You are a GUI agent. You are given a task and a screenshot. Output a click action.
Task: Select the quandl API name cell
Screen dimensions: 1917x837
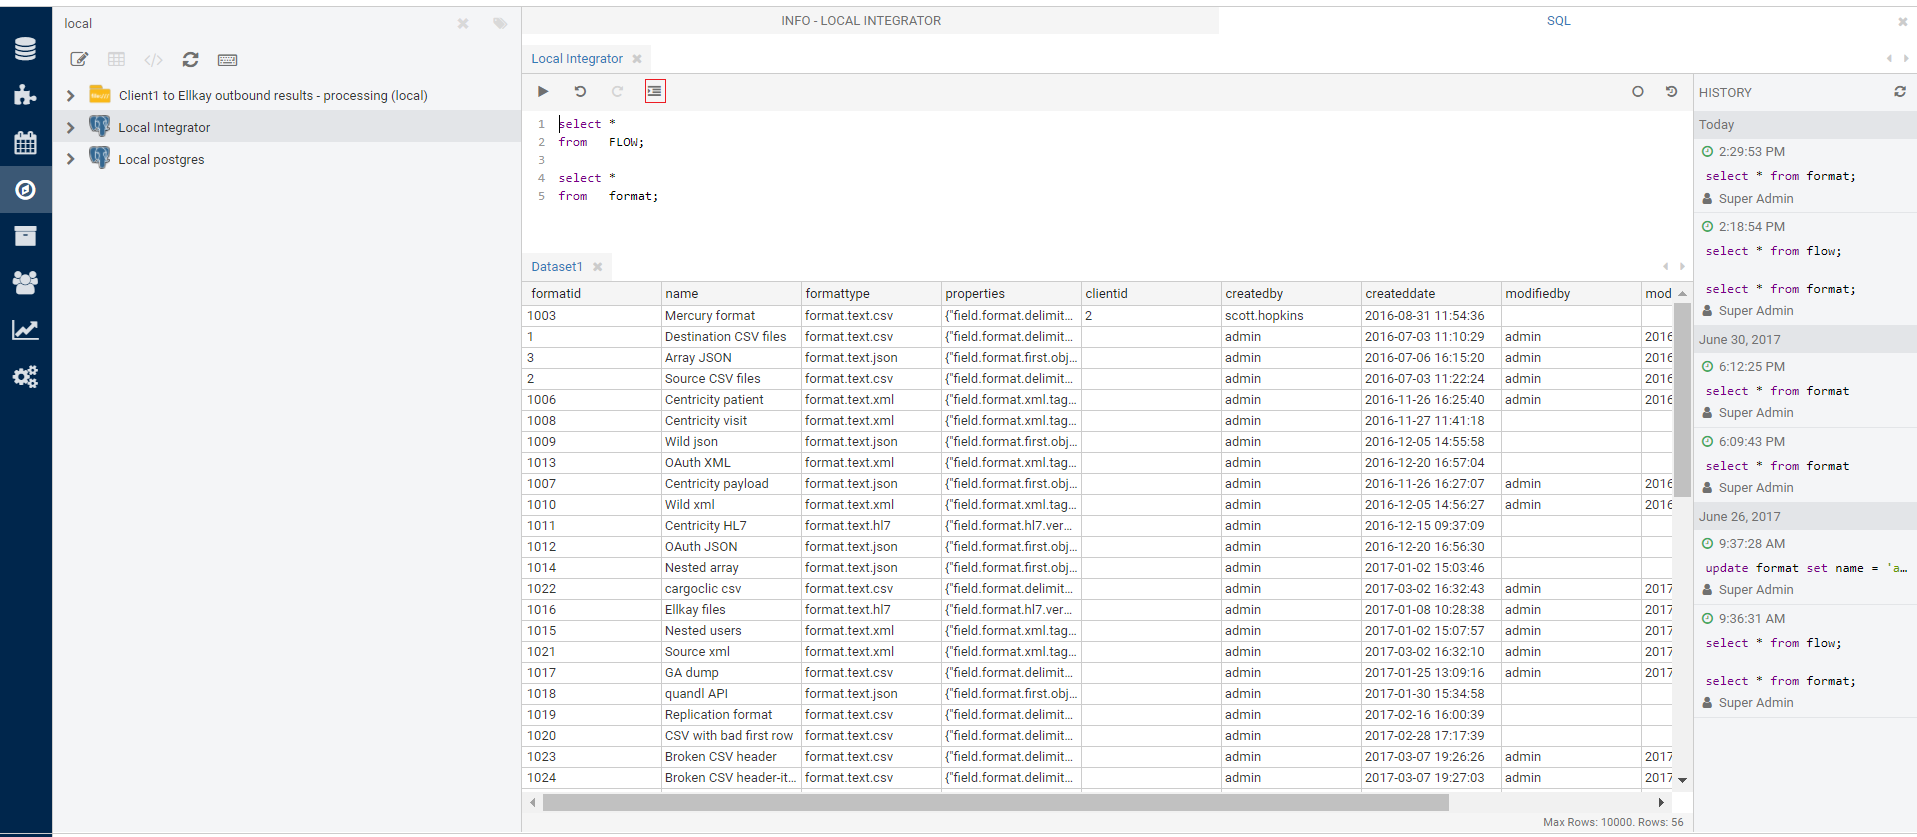click(731, 693)
